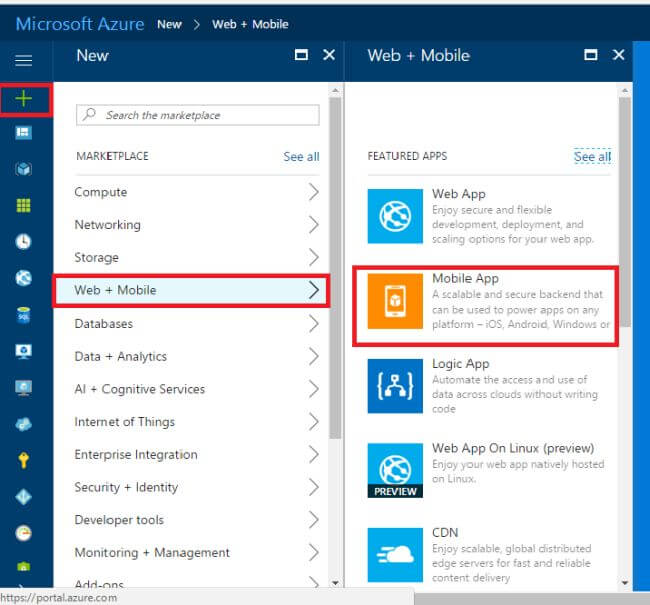650x605 pixels.
Task: Open the Mobile App title
Action: [x=465, y=279]
